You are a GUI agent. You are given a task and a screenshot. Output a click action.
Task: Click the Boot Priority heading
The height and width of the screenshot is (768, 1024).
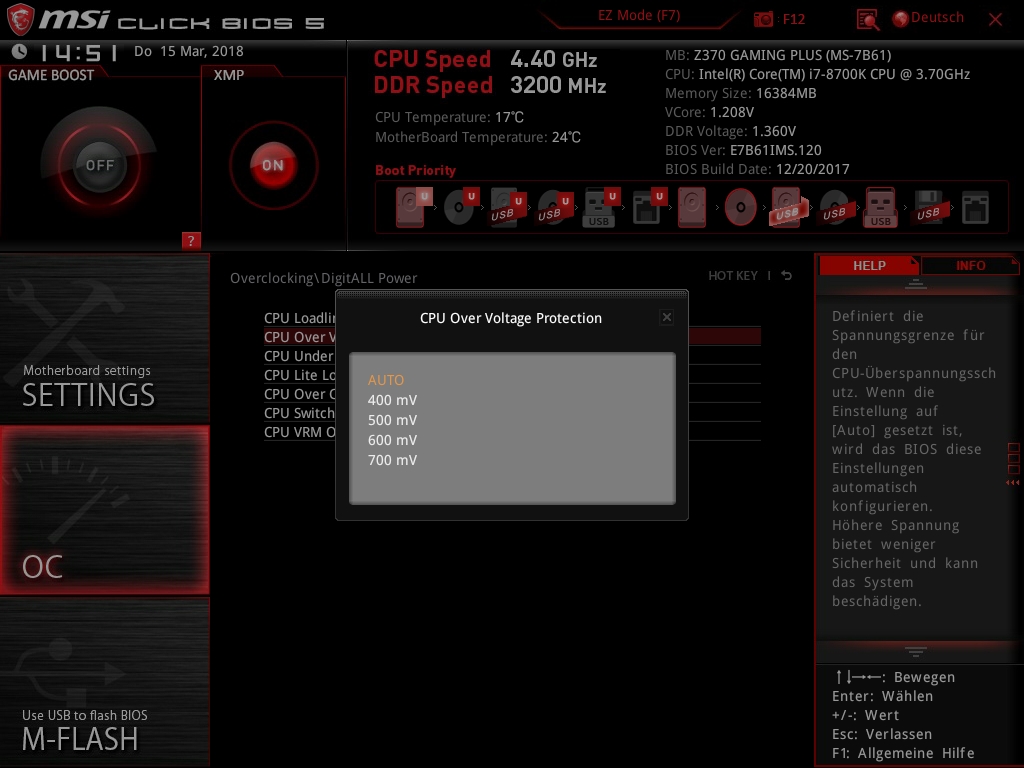pyautogui.click(x=415, y=170)
